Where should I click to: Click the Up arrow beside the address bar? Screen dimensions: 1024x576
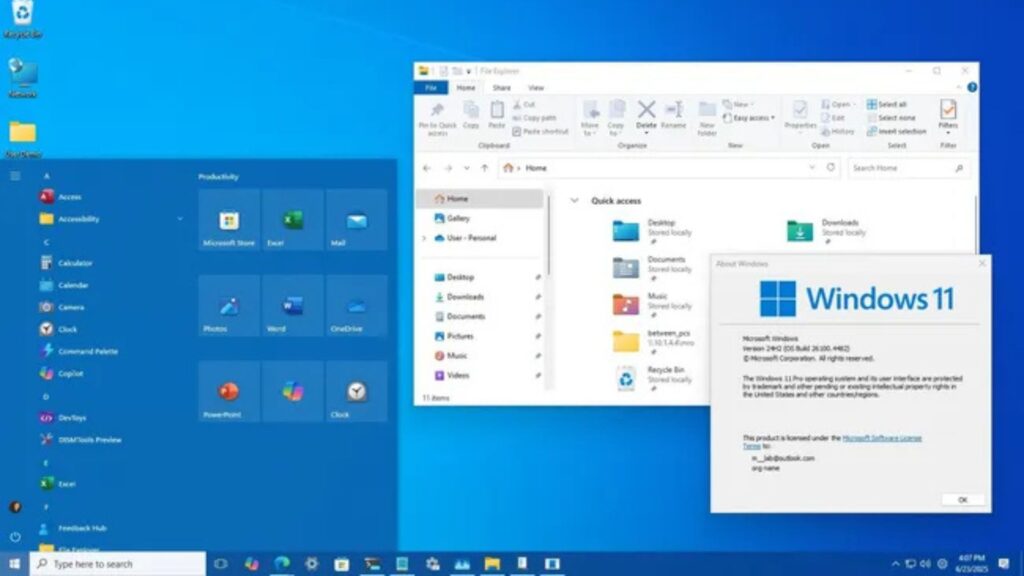[x=485, y=168]
